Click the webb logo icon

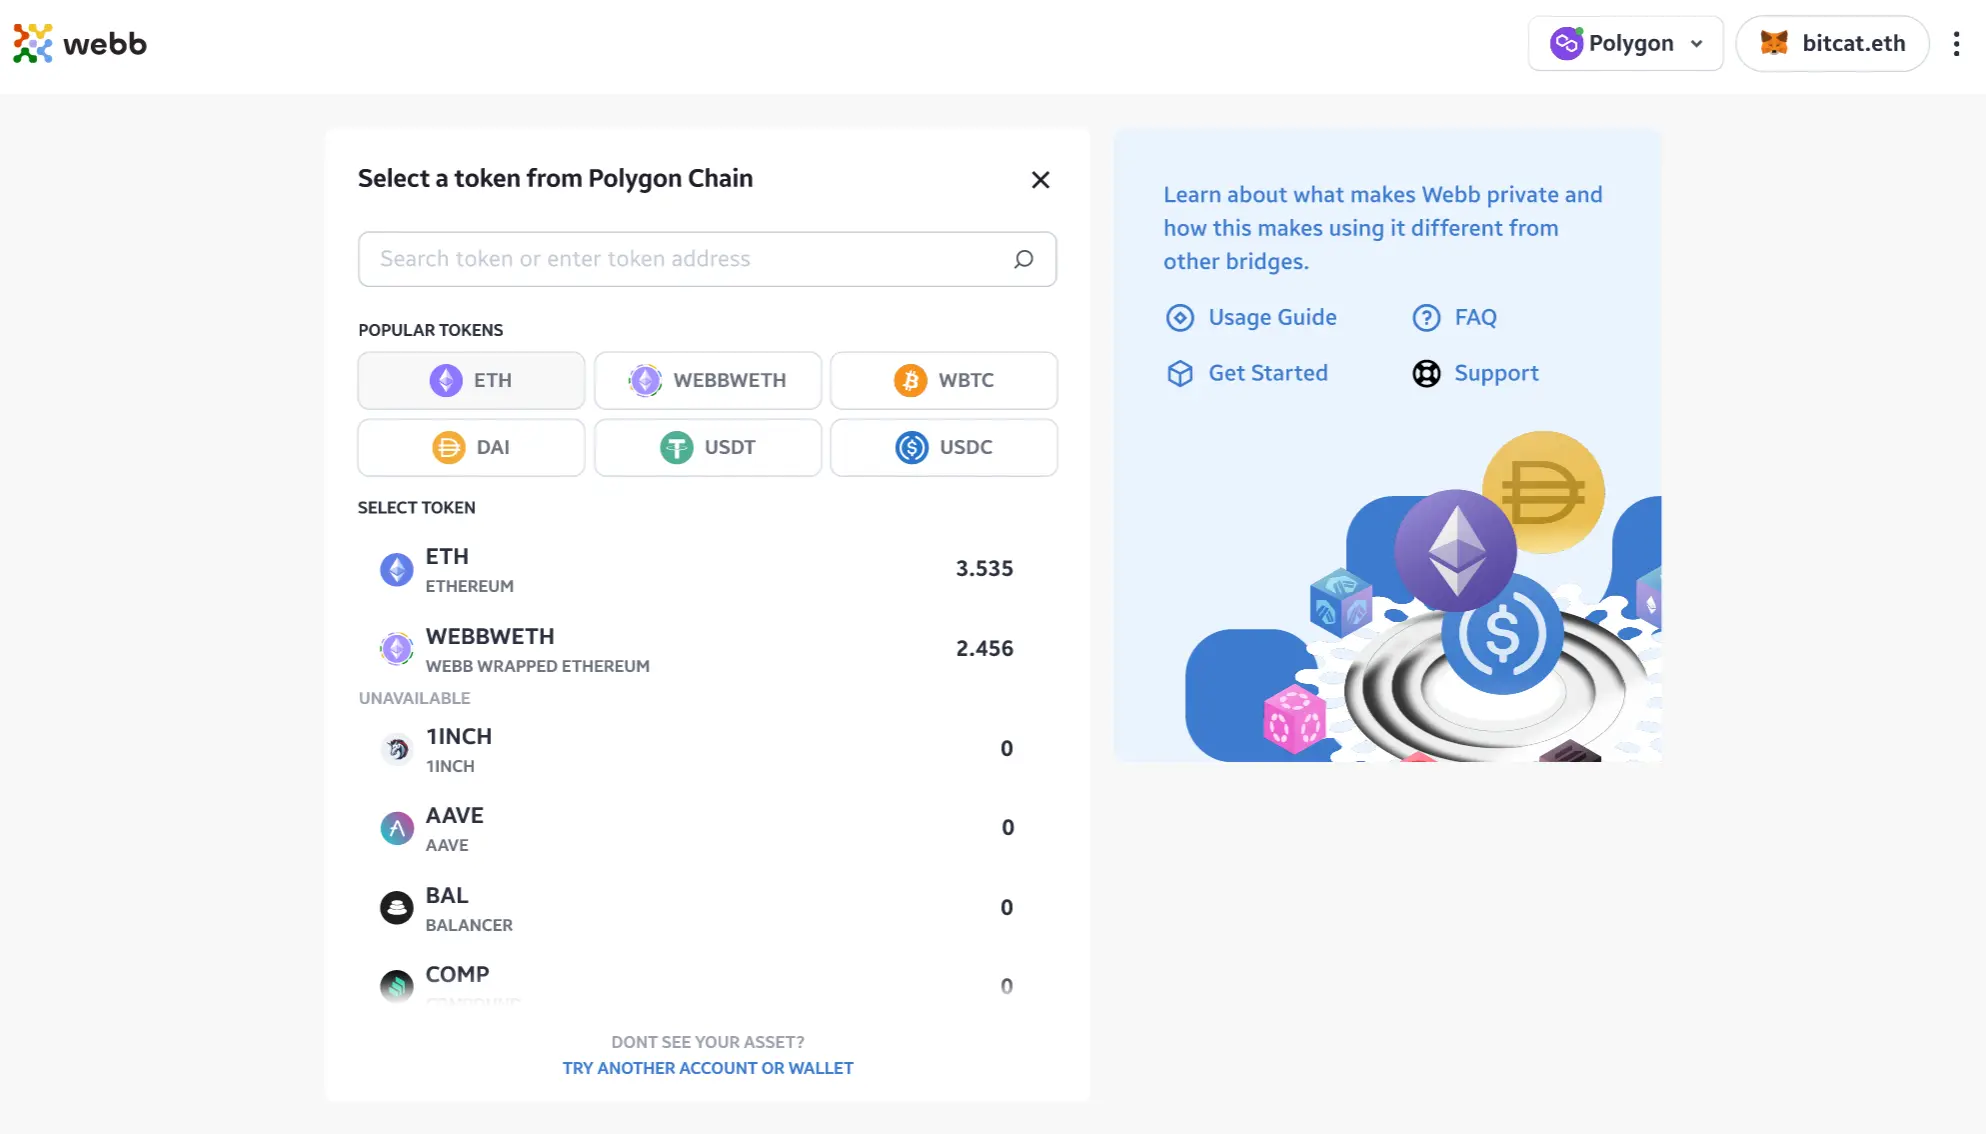(x=33, y=43)
